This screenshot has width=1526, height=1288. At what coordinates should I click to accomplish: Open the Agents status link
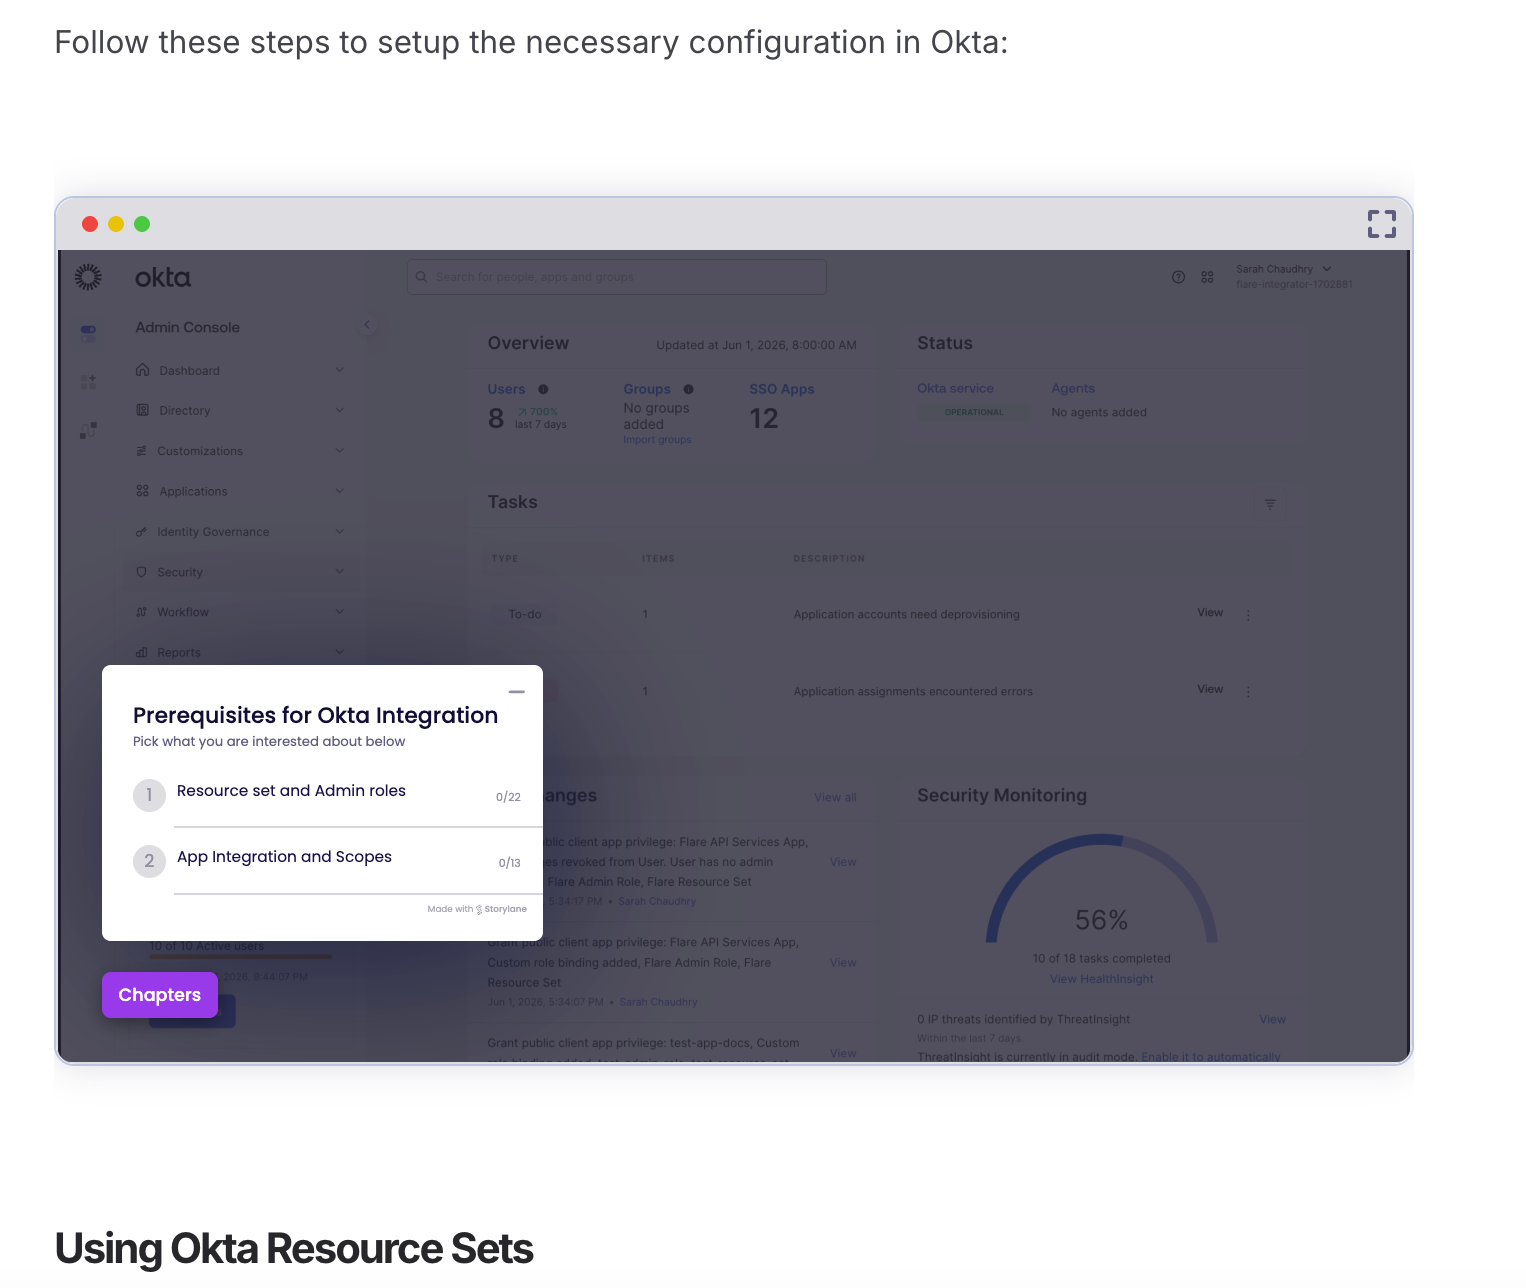(1073, 388)
